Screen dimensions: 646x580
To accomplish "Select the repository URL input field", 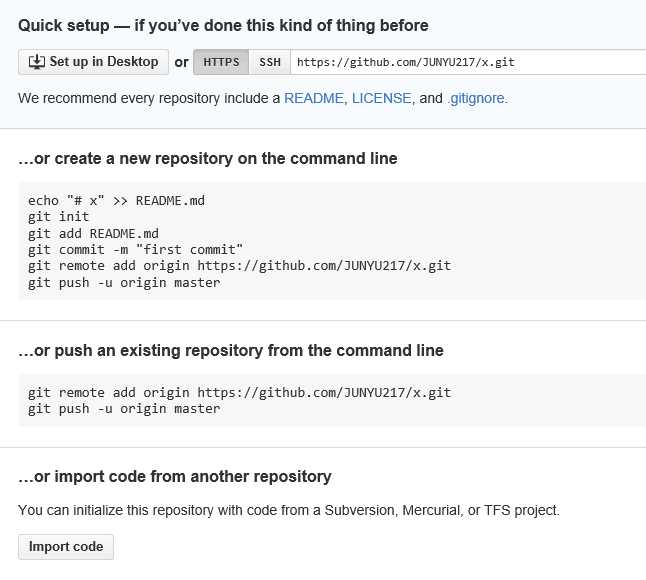I will point(468,62).
